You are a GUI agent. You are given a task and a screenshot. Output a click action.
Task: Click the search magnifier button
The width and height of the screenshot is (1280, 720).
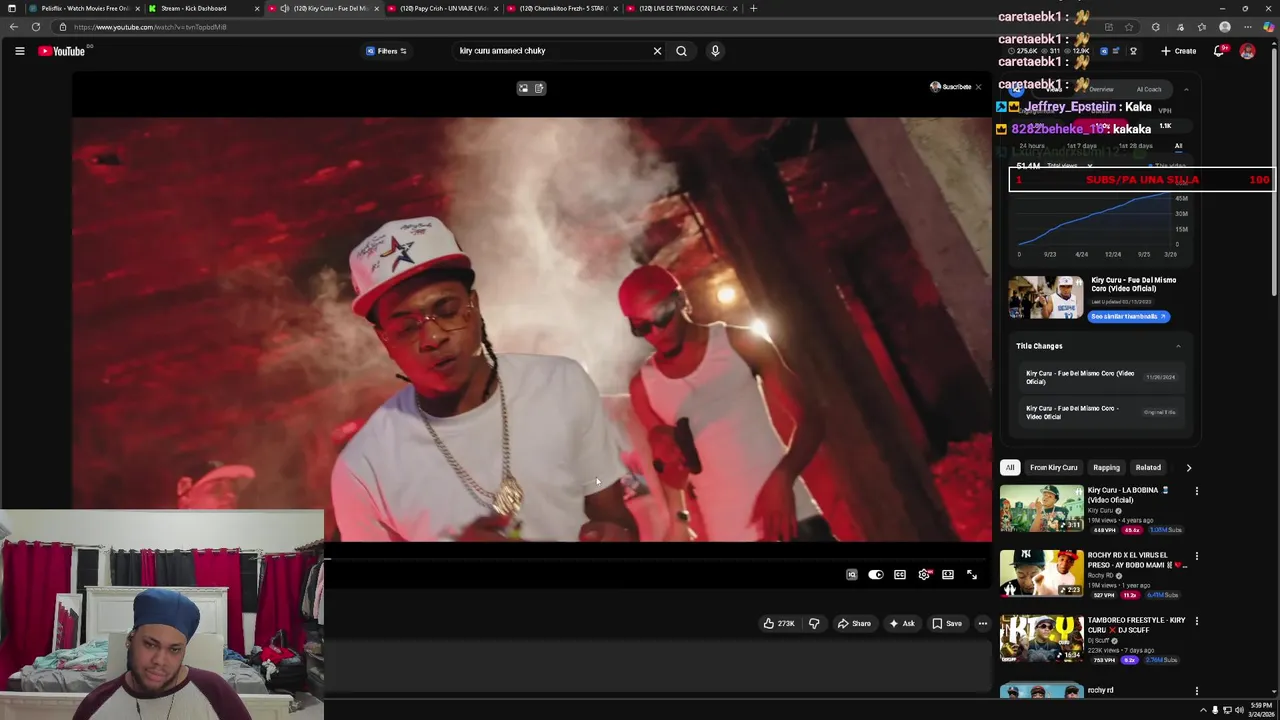681,51
